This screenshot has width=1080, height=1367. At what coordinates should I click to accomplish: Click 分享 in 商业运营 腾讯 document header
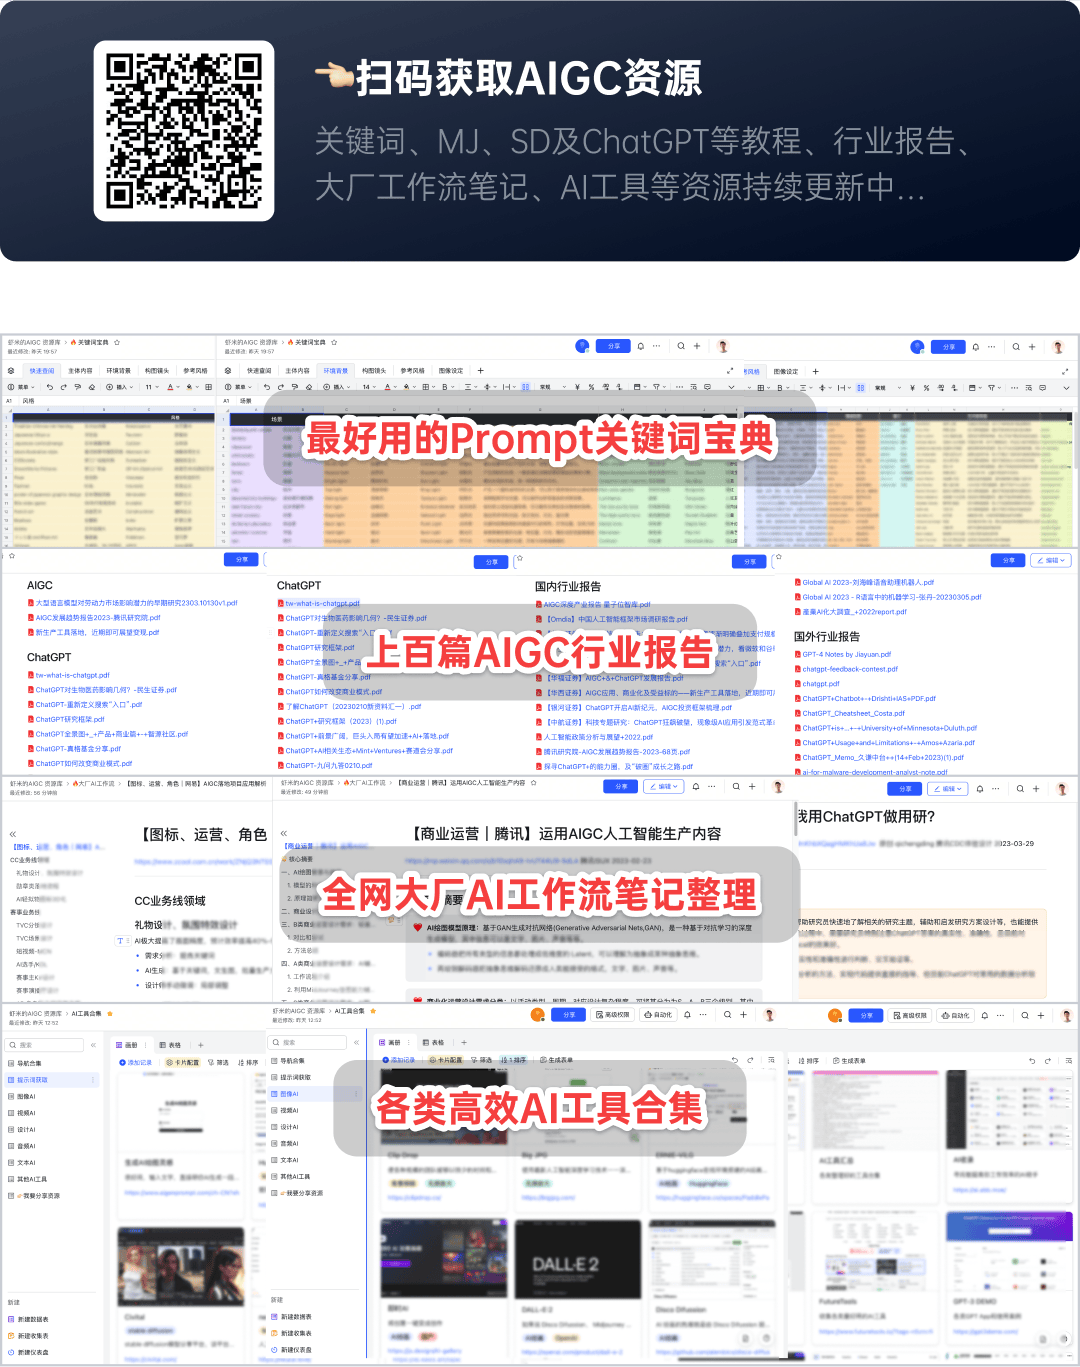(621, 787)
